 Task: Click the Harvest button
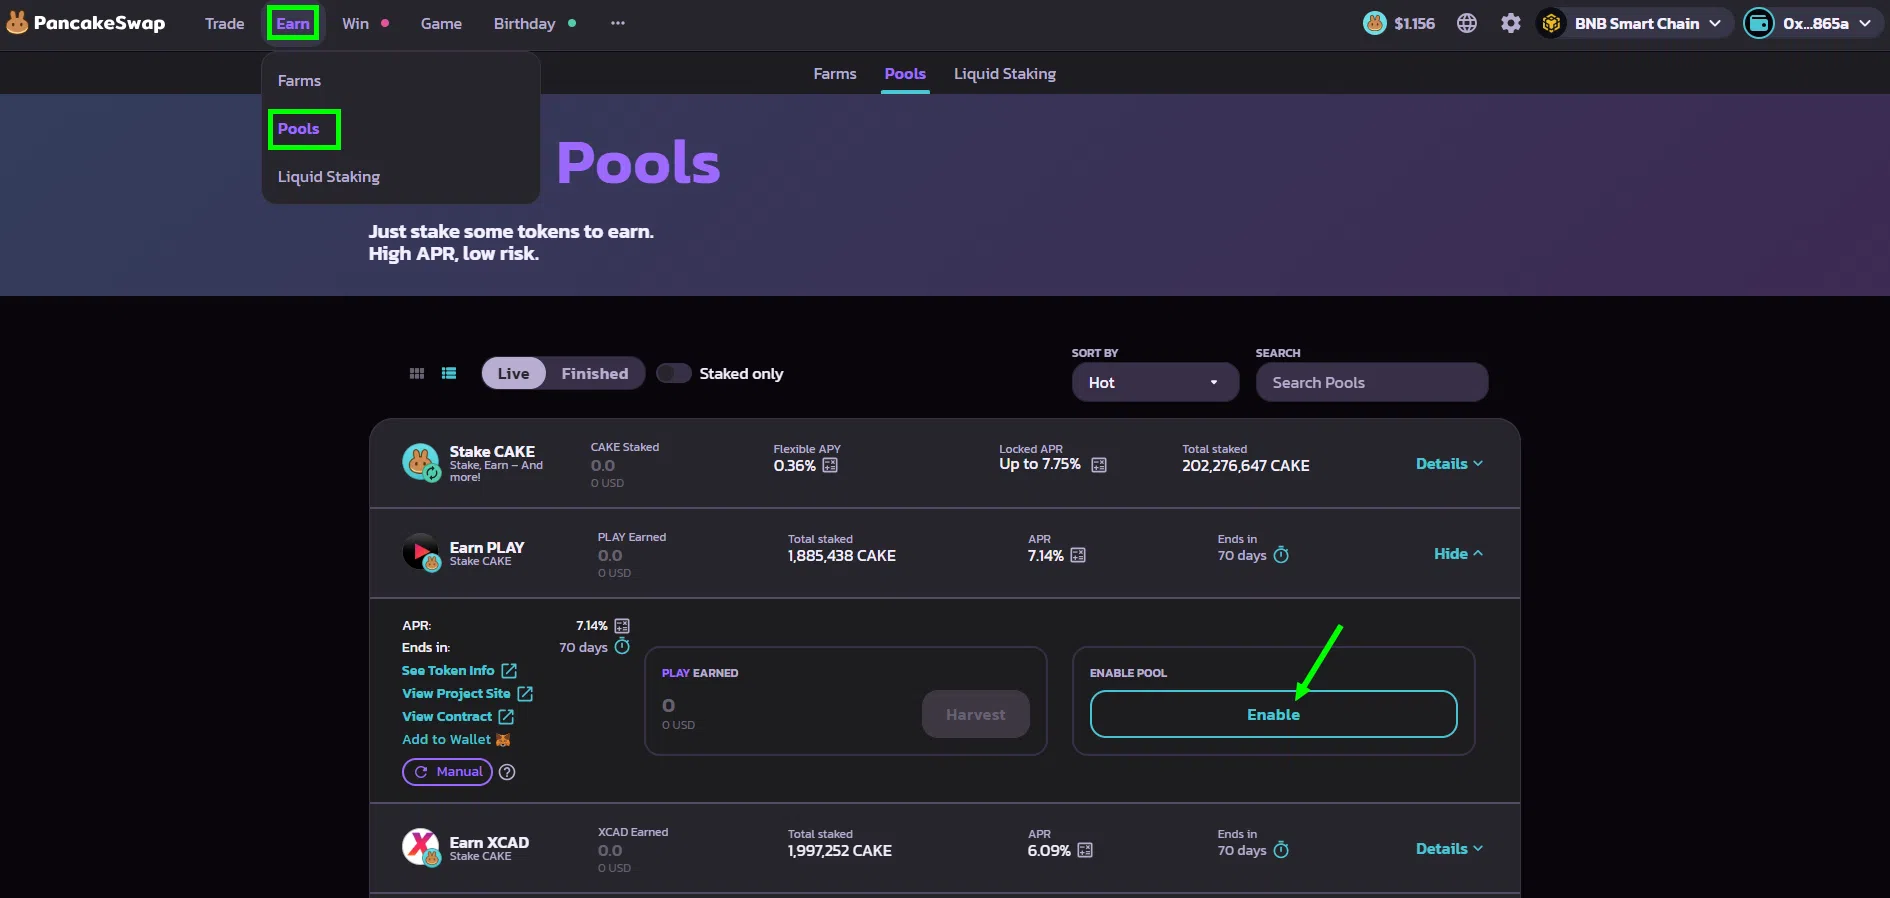point(975,714)
